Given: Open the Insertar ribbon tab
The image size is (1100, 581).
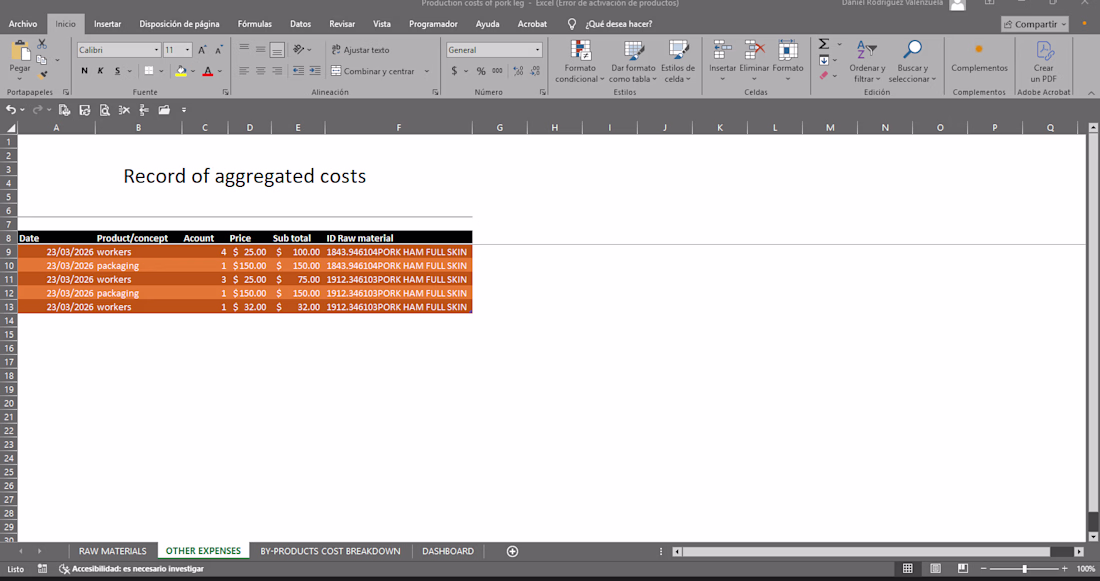Looking at the screenshot, I should [x=107, y=24].
